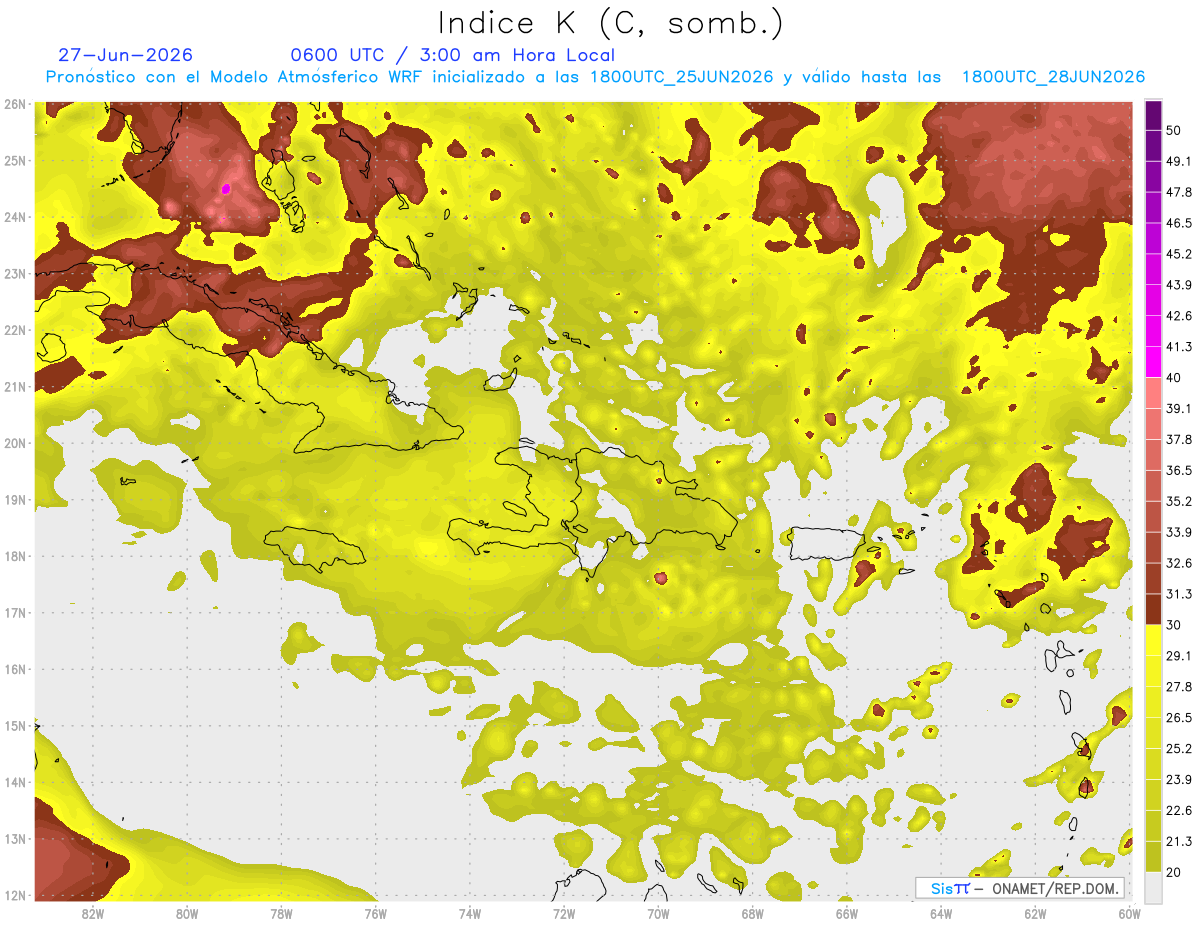Click the '66W' longitude label
This screenshot has width=1200, height=927.
click(x=847, y=914)
